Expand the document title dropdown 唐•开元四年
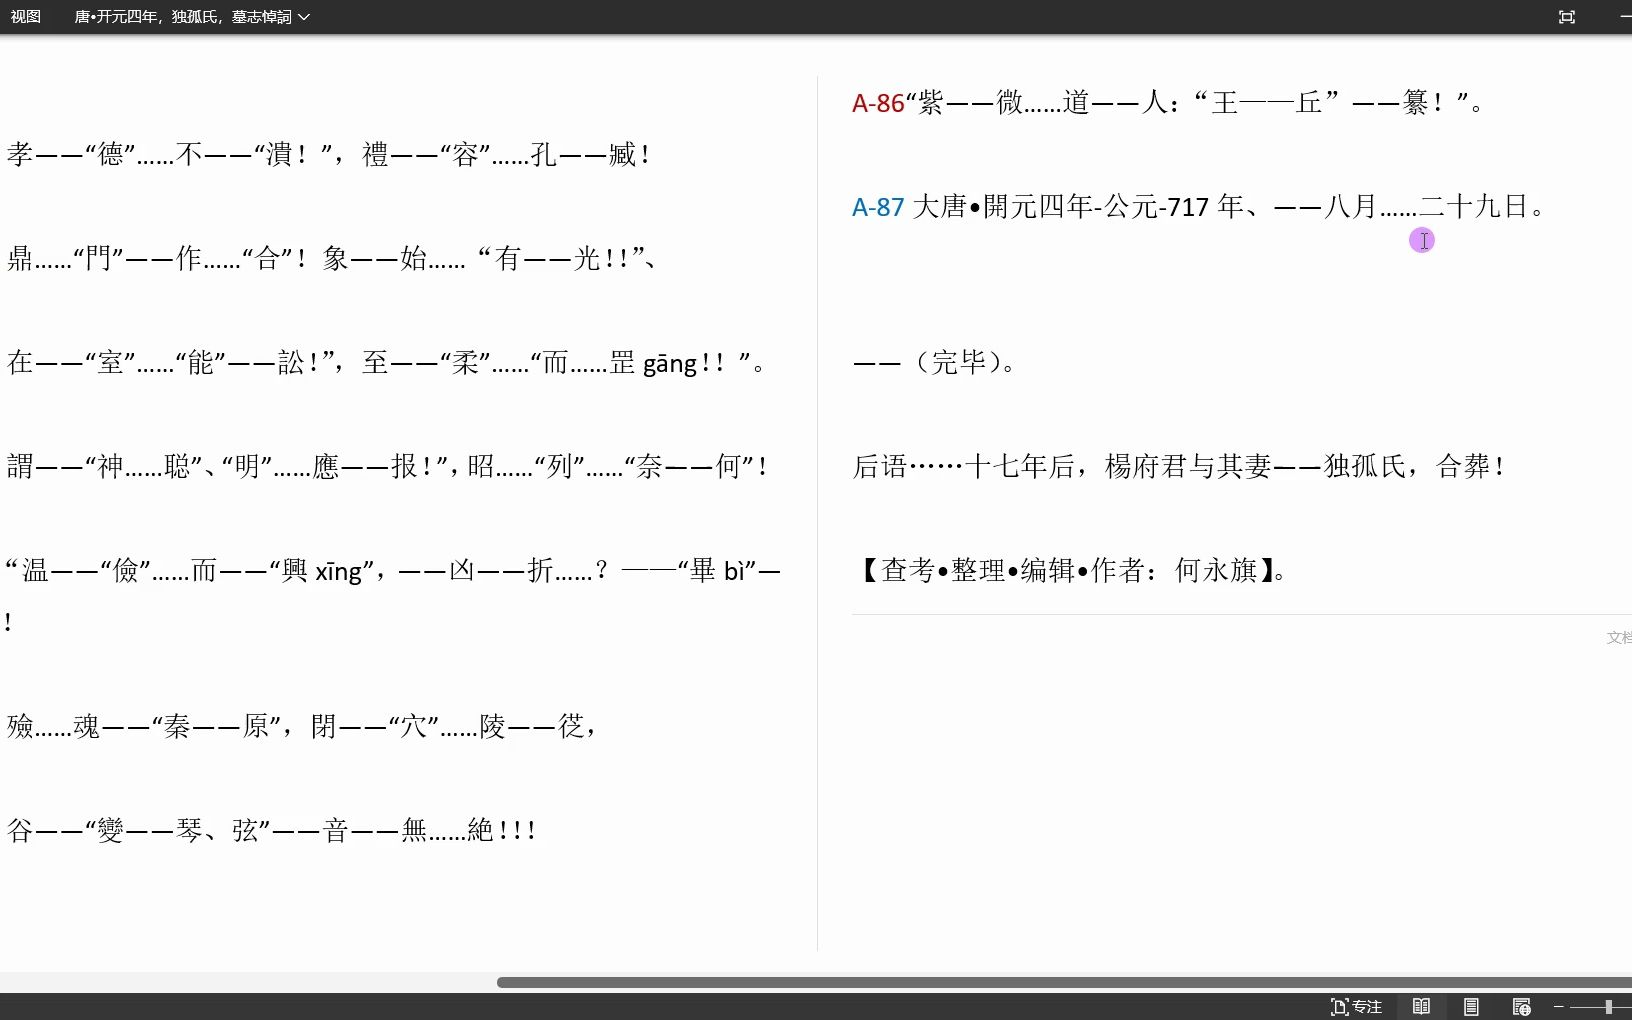This screenshot has width=1632, height=1020. pyautogui.click(x=192, y=17)
